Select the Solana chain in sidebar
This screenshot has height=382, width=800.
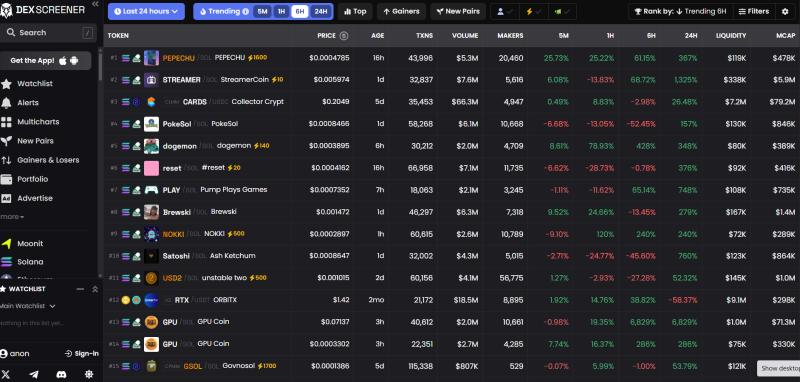(30, 262)
